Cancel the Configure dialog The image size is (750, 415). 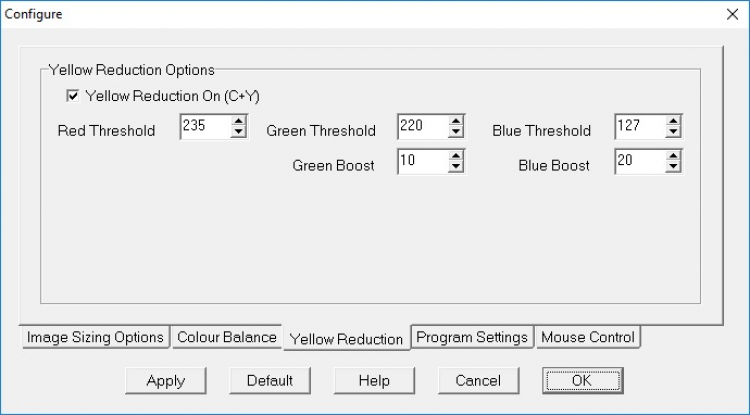(477, 380)
